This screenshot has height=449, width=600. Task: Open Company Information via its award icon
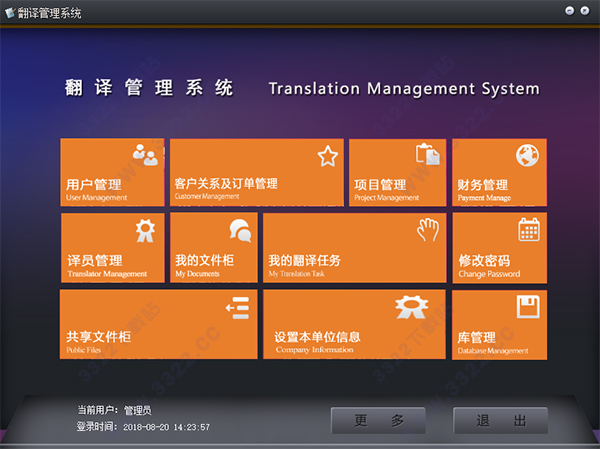coord(412,307)
